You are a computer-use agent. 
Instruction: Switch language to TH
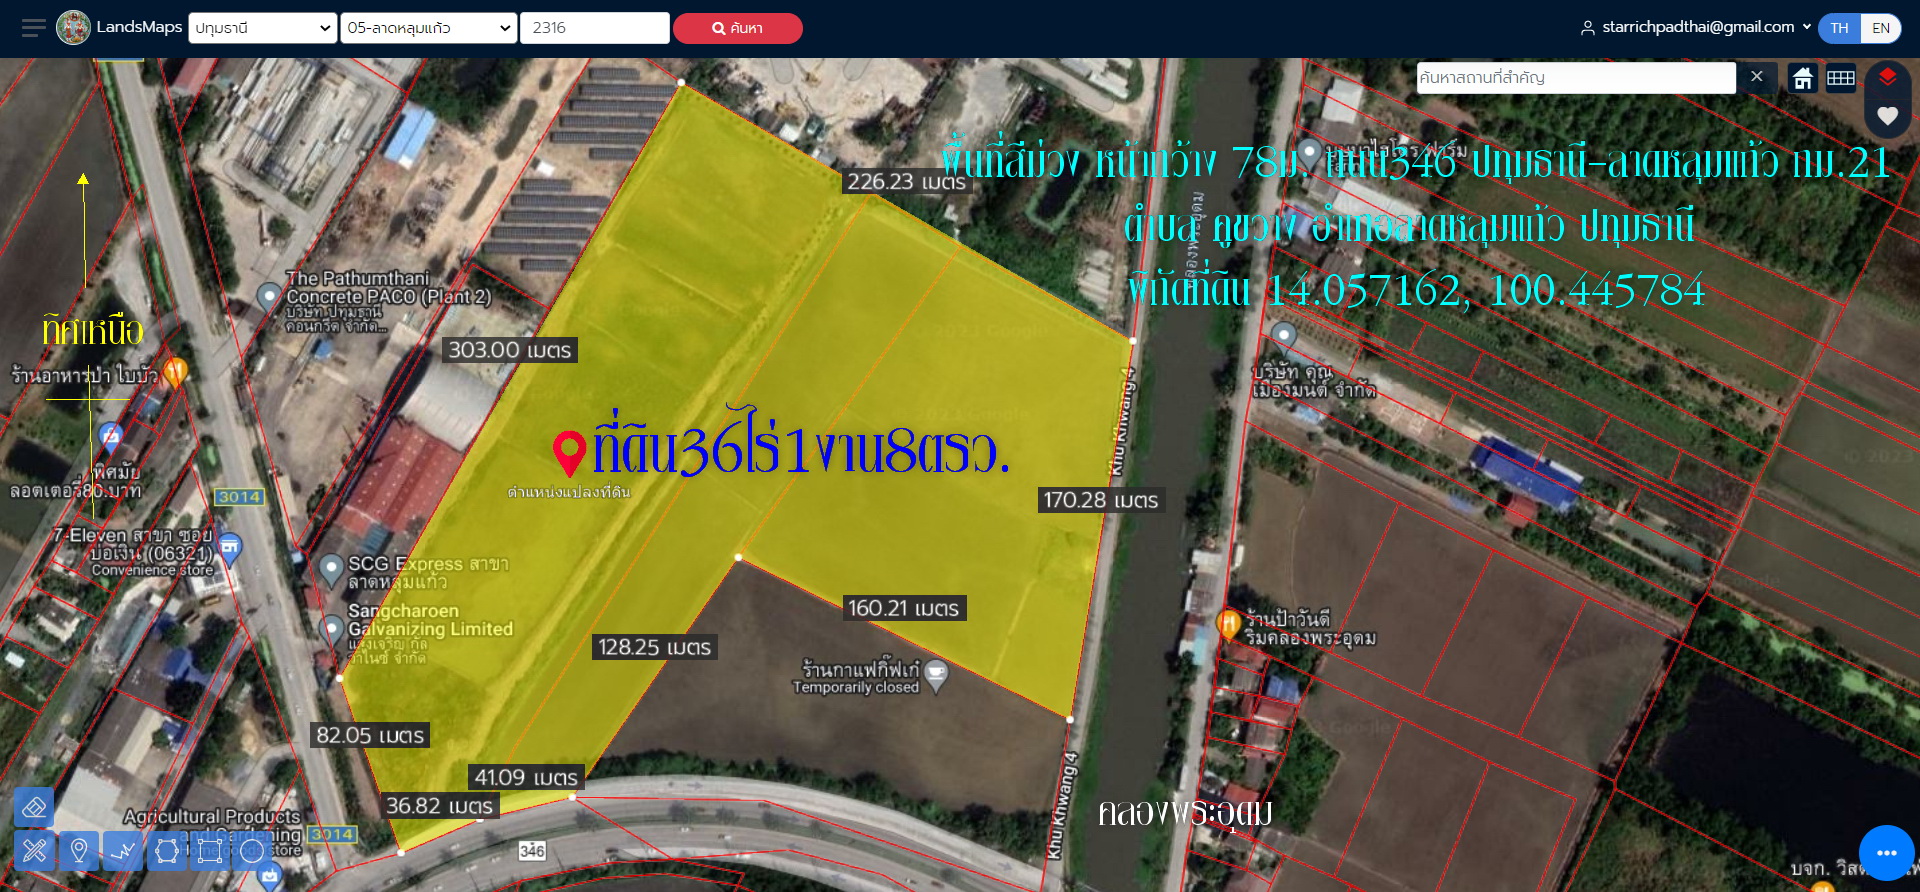pos(1839,28)
